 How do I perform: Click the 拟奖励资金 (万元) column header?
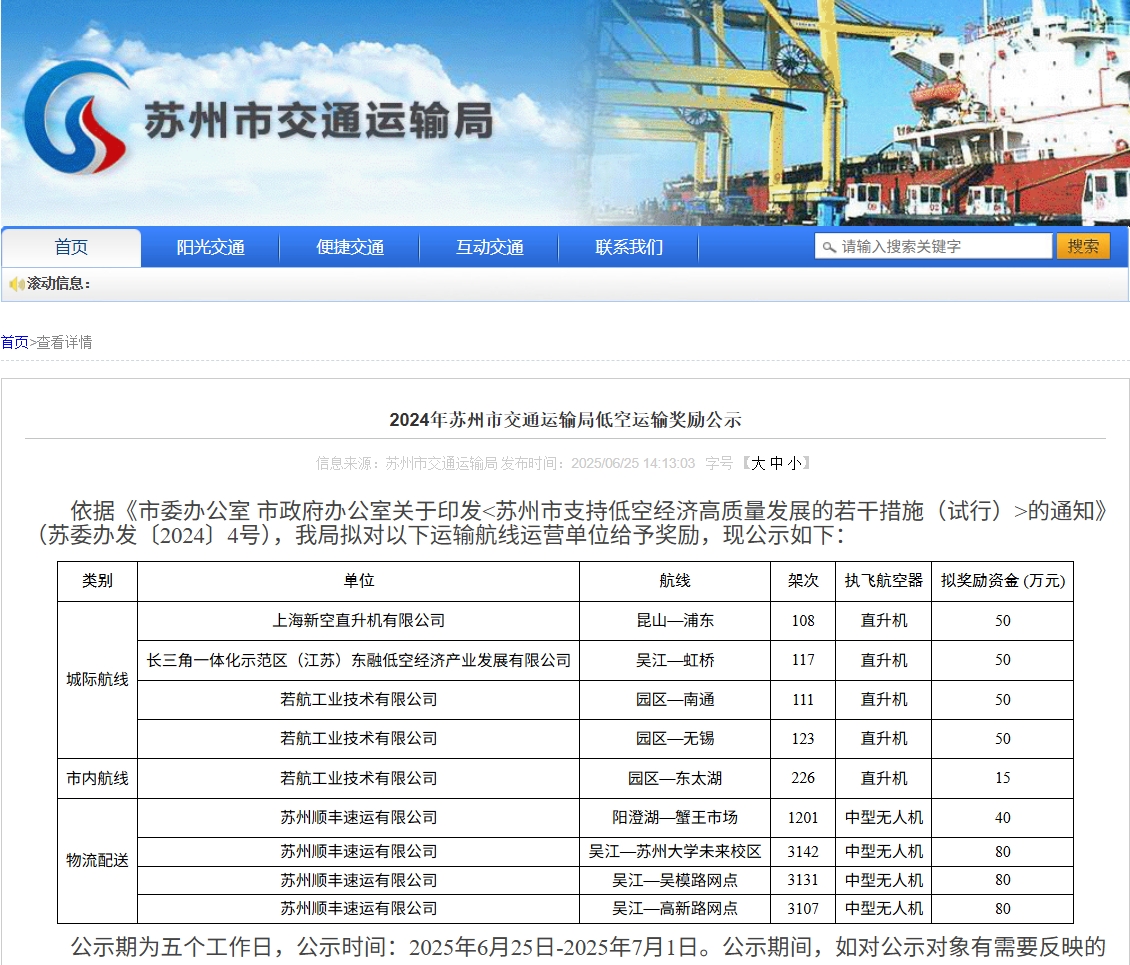[1002, 581]
